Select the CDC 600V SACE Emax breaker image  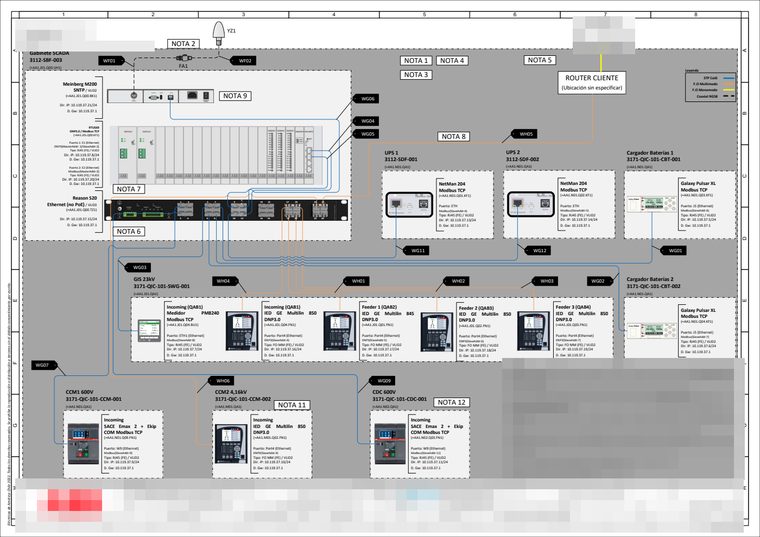coord(390,443)
